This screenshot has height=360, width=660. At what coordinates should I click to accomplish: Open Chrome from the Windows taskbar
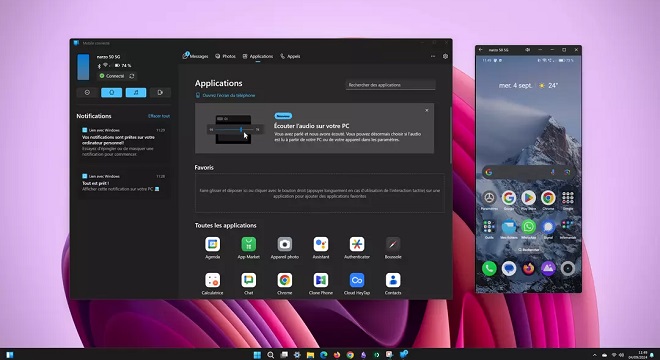click(350, 355)
